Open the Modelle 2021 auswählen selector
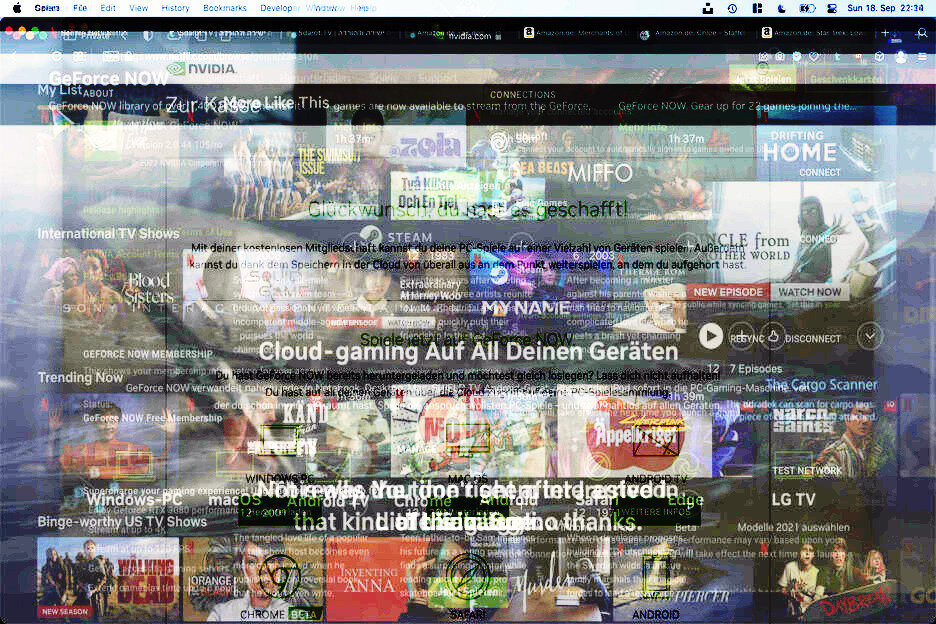936x624 pixels. tap(793, 527)
